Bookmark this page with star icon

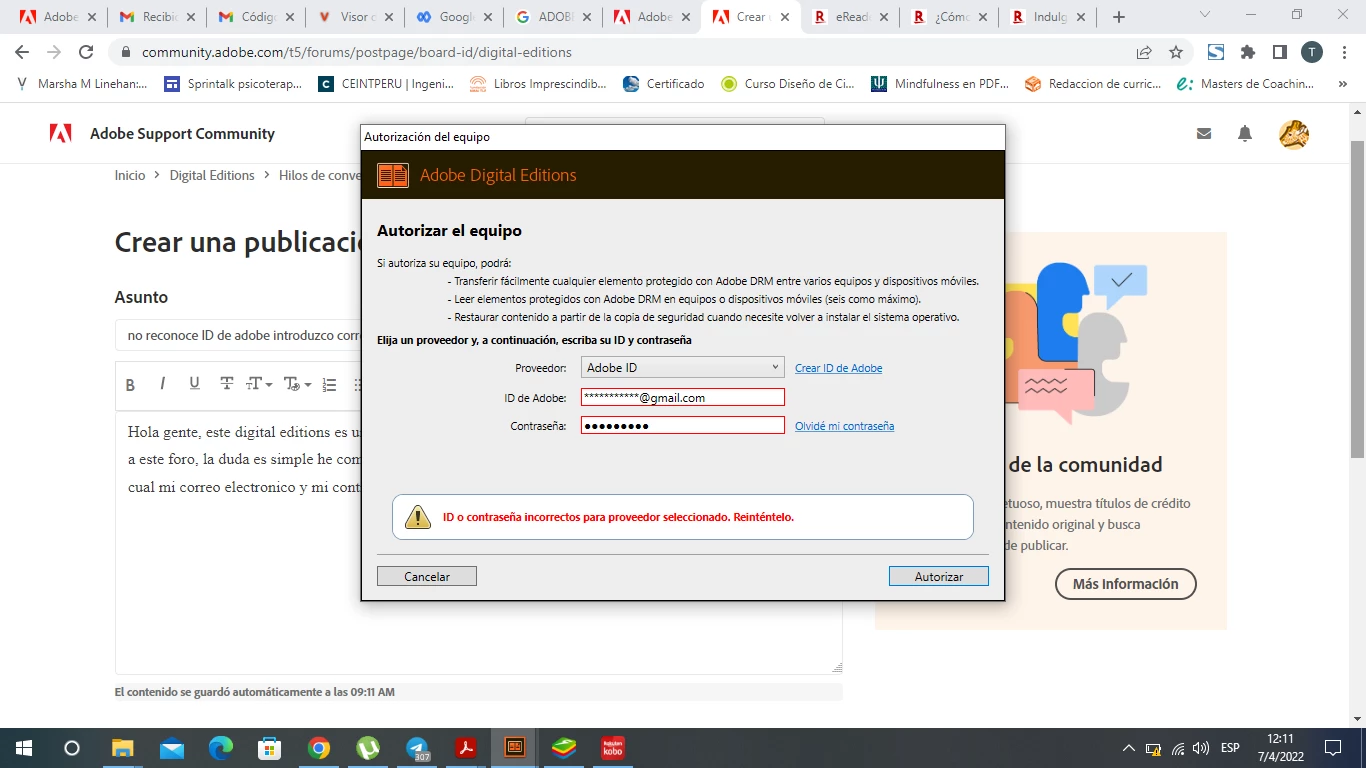click(x=1176, y=52)
